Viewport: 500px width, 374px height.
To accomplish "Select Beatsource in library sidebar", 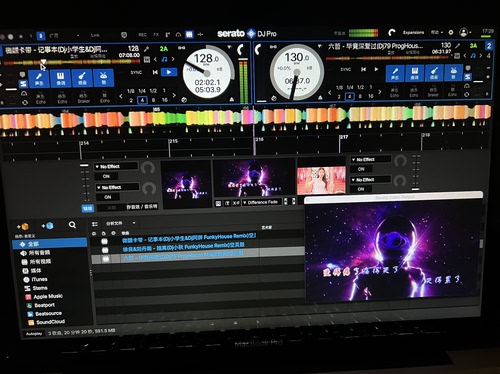I will tap(44, 314).
